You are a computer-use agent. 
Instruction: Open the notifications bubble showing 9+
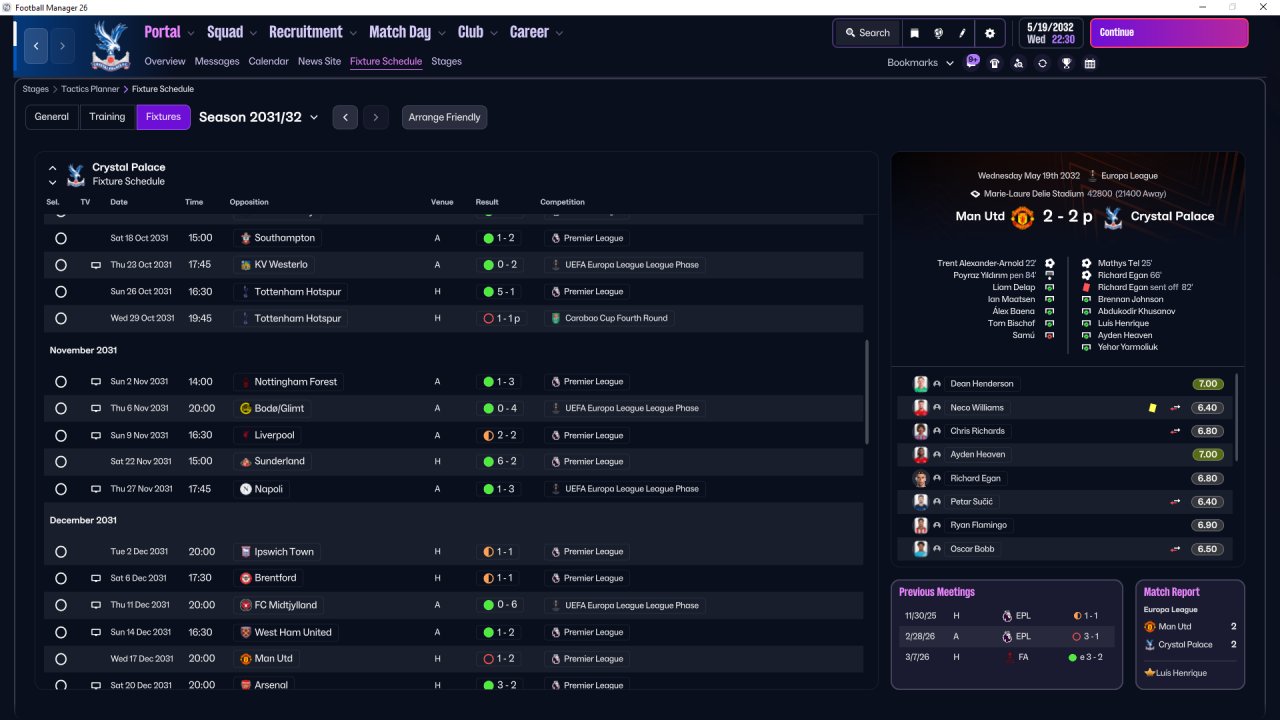coord(972,61)
